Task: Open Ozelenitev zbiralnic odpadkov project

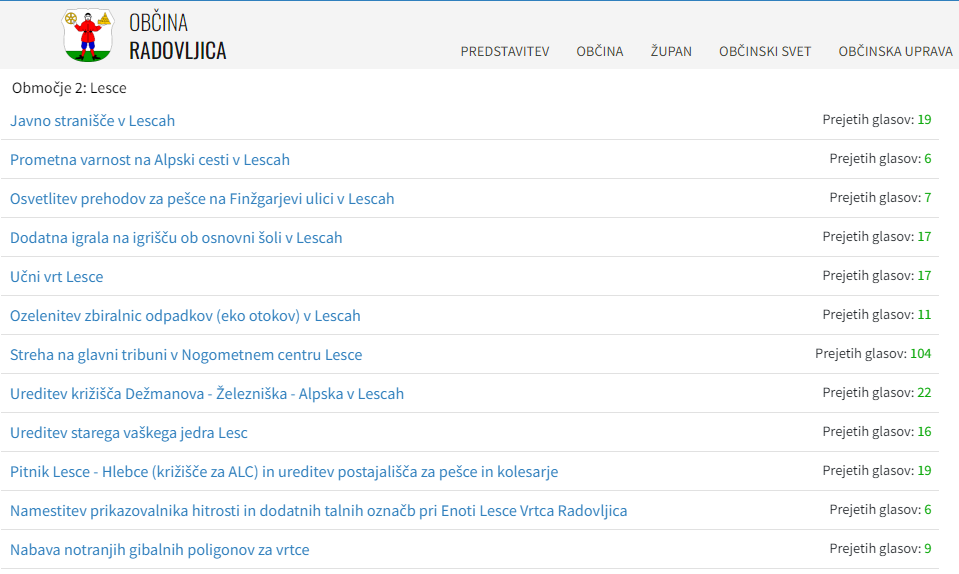Action: tap(185, 316)
